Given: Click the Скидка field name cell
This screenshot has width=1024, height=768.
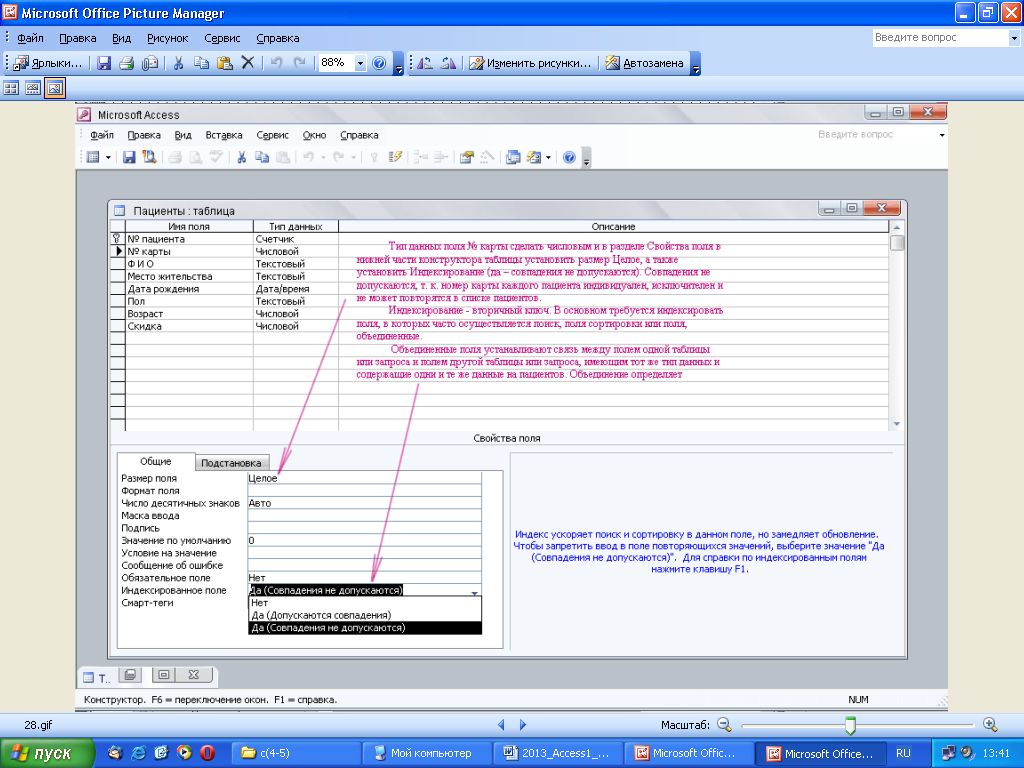Looking at the screenshot, I should coord(189,326).
